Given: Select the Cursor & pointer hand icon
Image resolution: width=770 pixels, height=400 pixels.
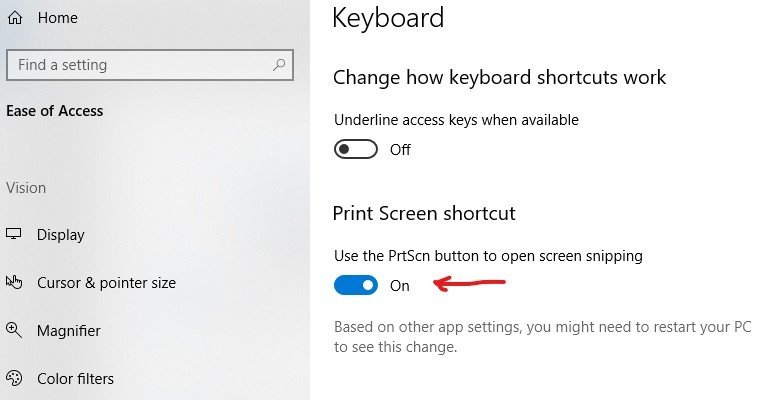Looking at the screenshot, I should pos(14,282).
